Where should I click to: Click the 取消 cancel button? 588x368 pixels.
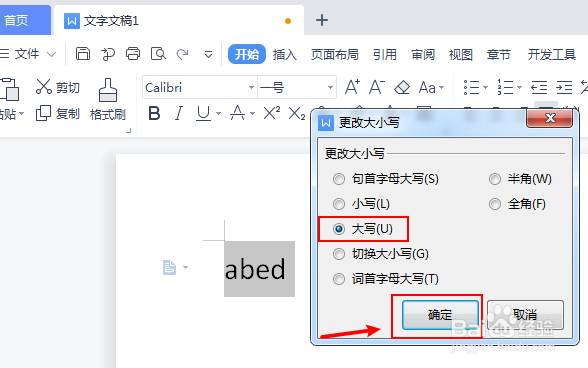tap(525, 315)
